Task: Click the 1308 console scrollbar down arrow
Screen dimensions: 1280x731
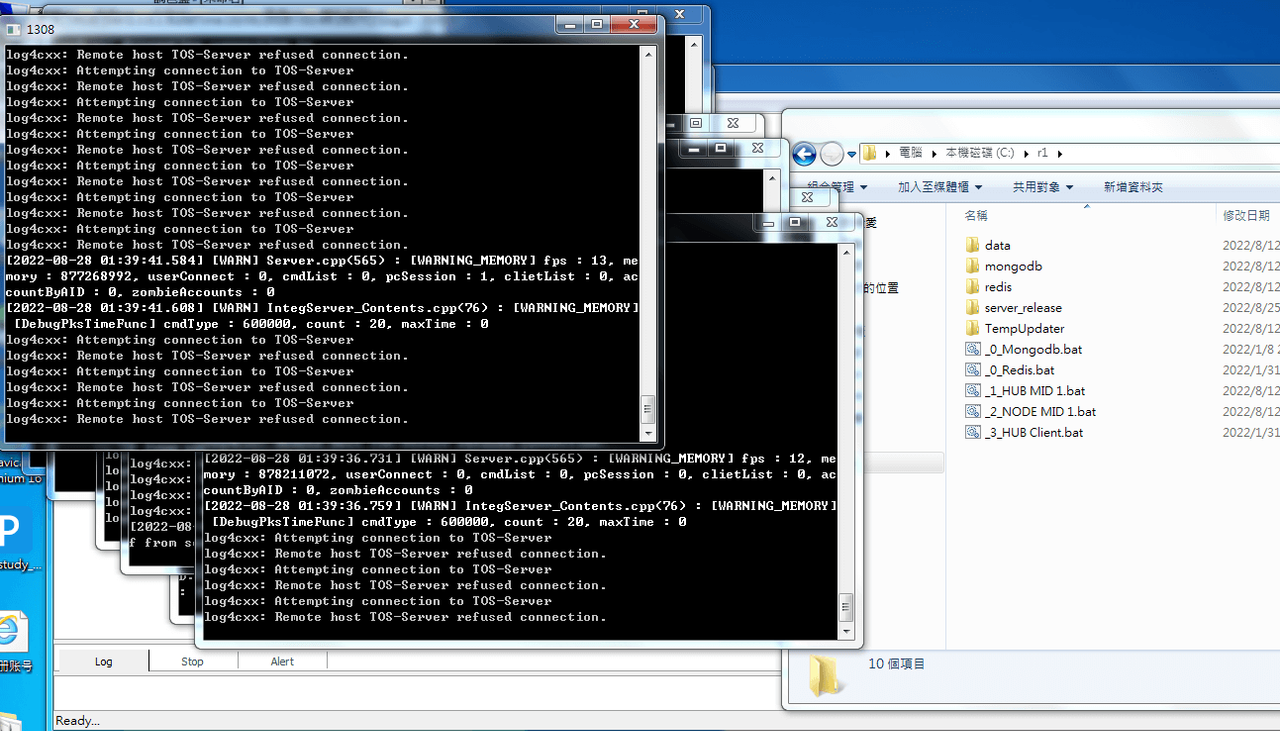Action: pos(648,432)
